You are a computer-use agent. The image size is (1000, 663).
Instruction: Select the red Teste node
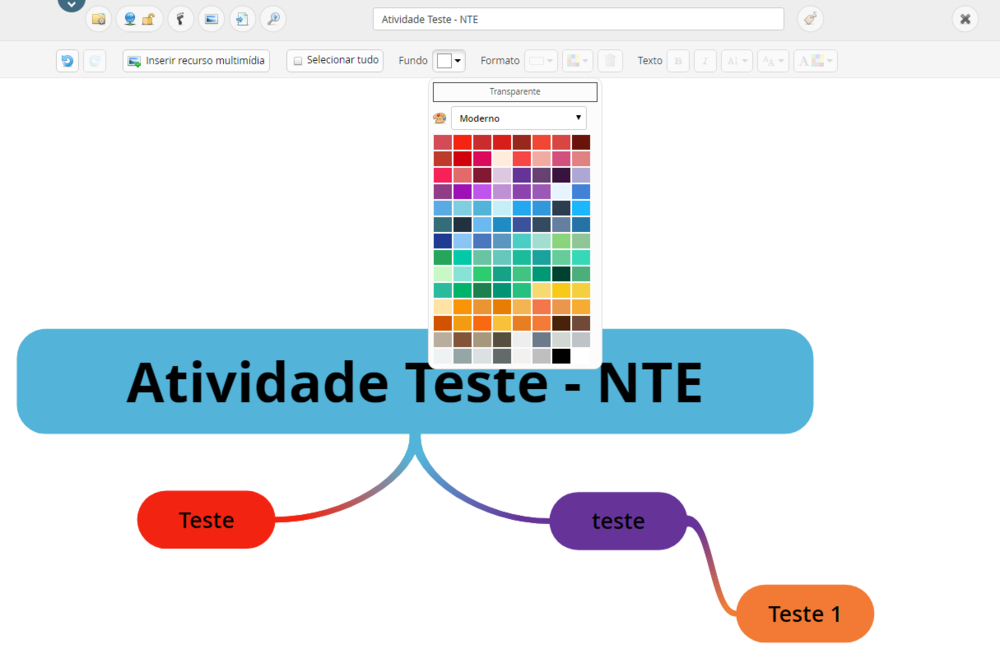tap(206, 520)
